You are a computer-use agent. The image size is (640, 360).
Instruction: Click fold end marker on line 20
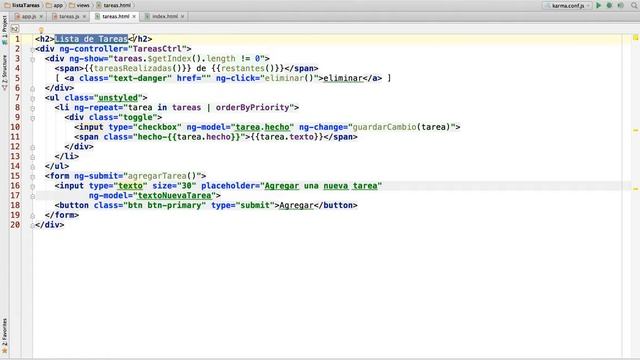click(32, 225)
